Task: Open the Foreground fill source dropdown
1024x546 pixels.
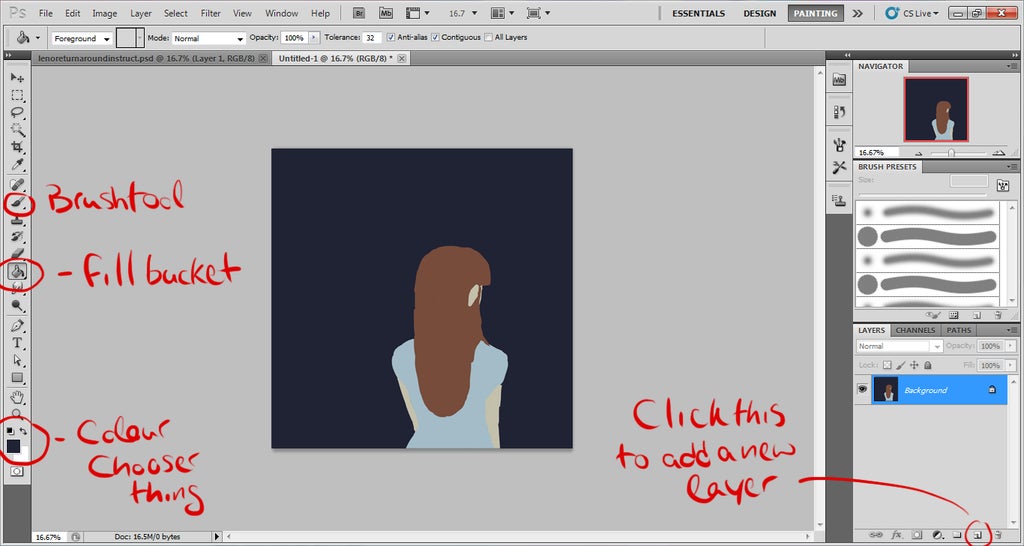Action: [x=80, y=38]
